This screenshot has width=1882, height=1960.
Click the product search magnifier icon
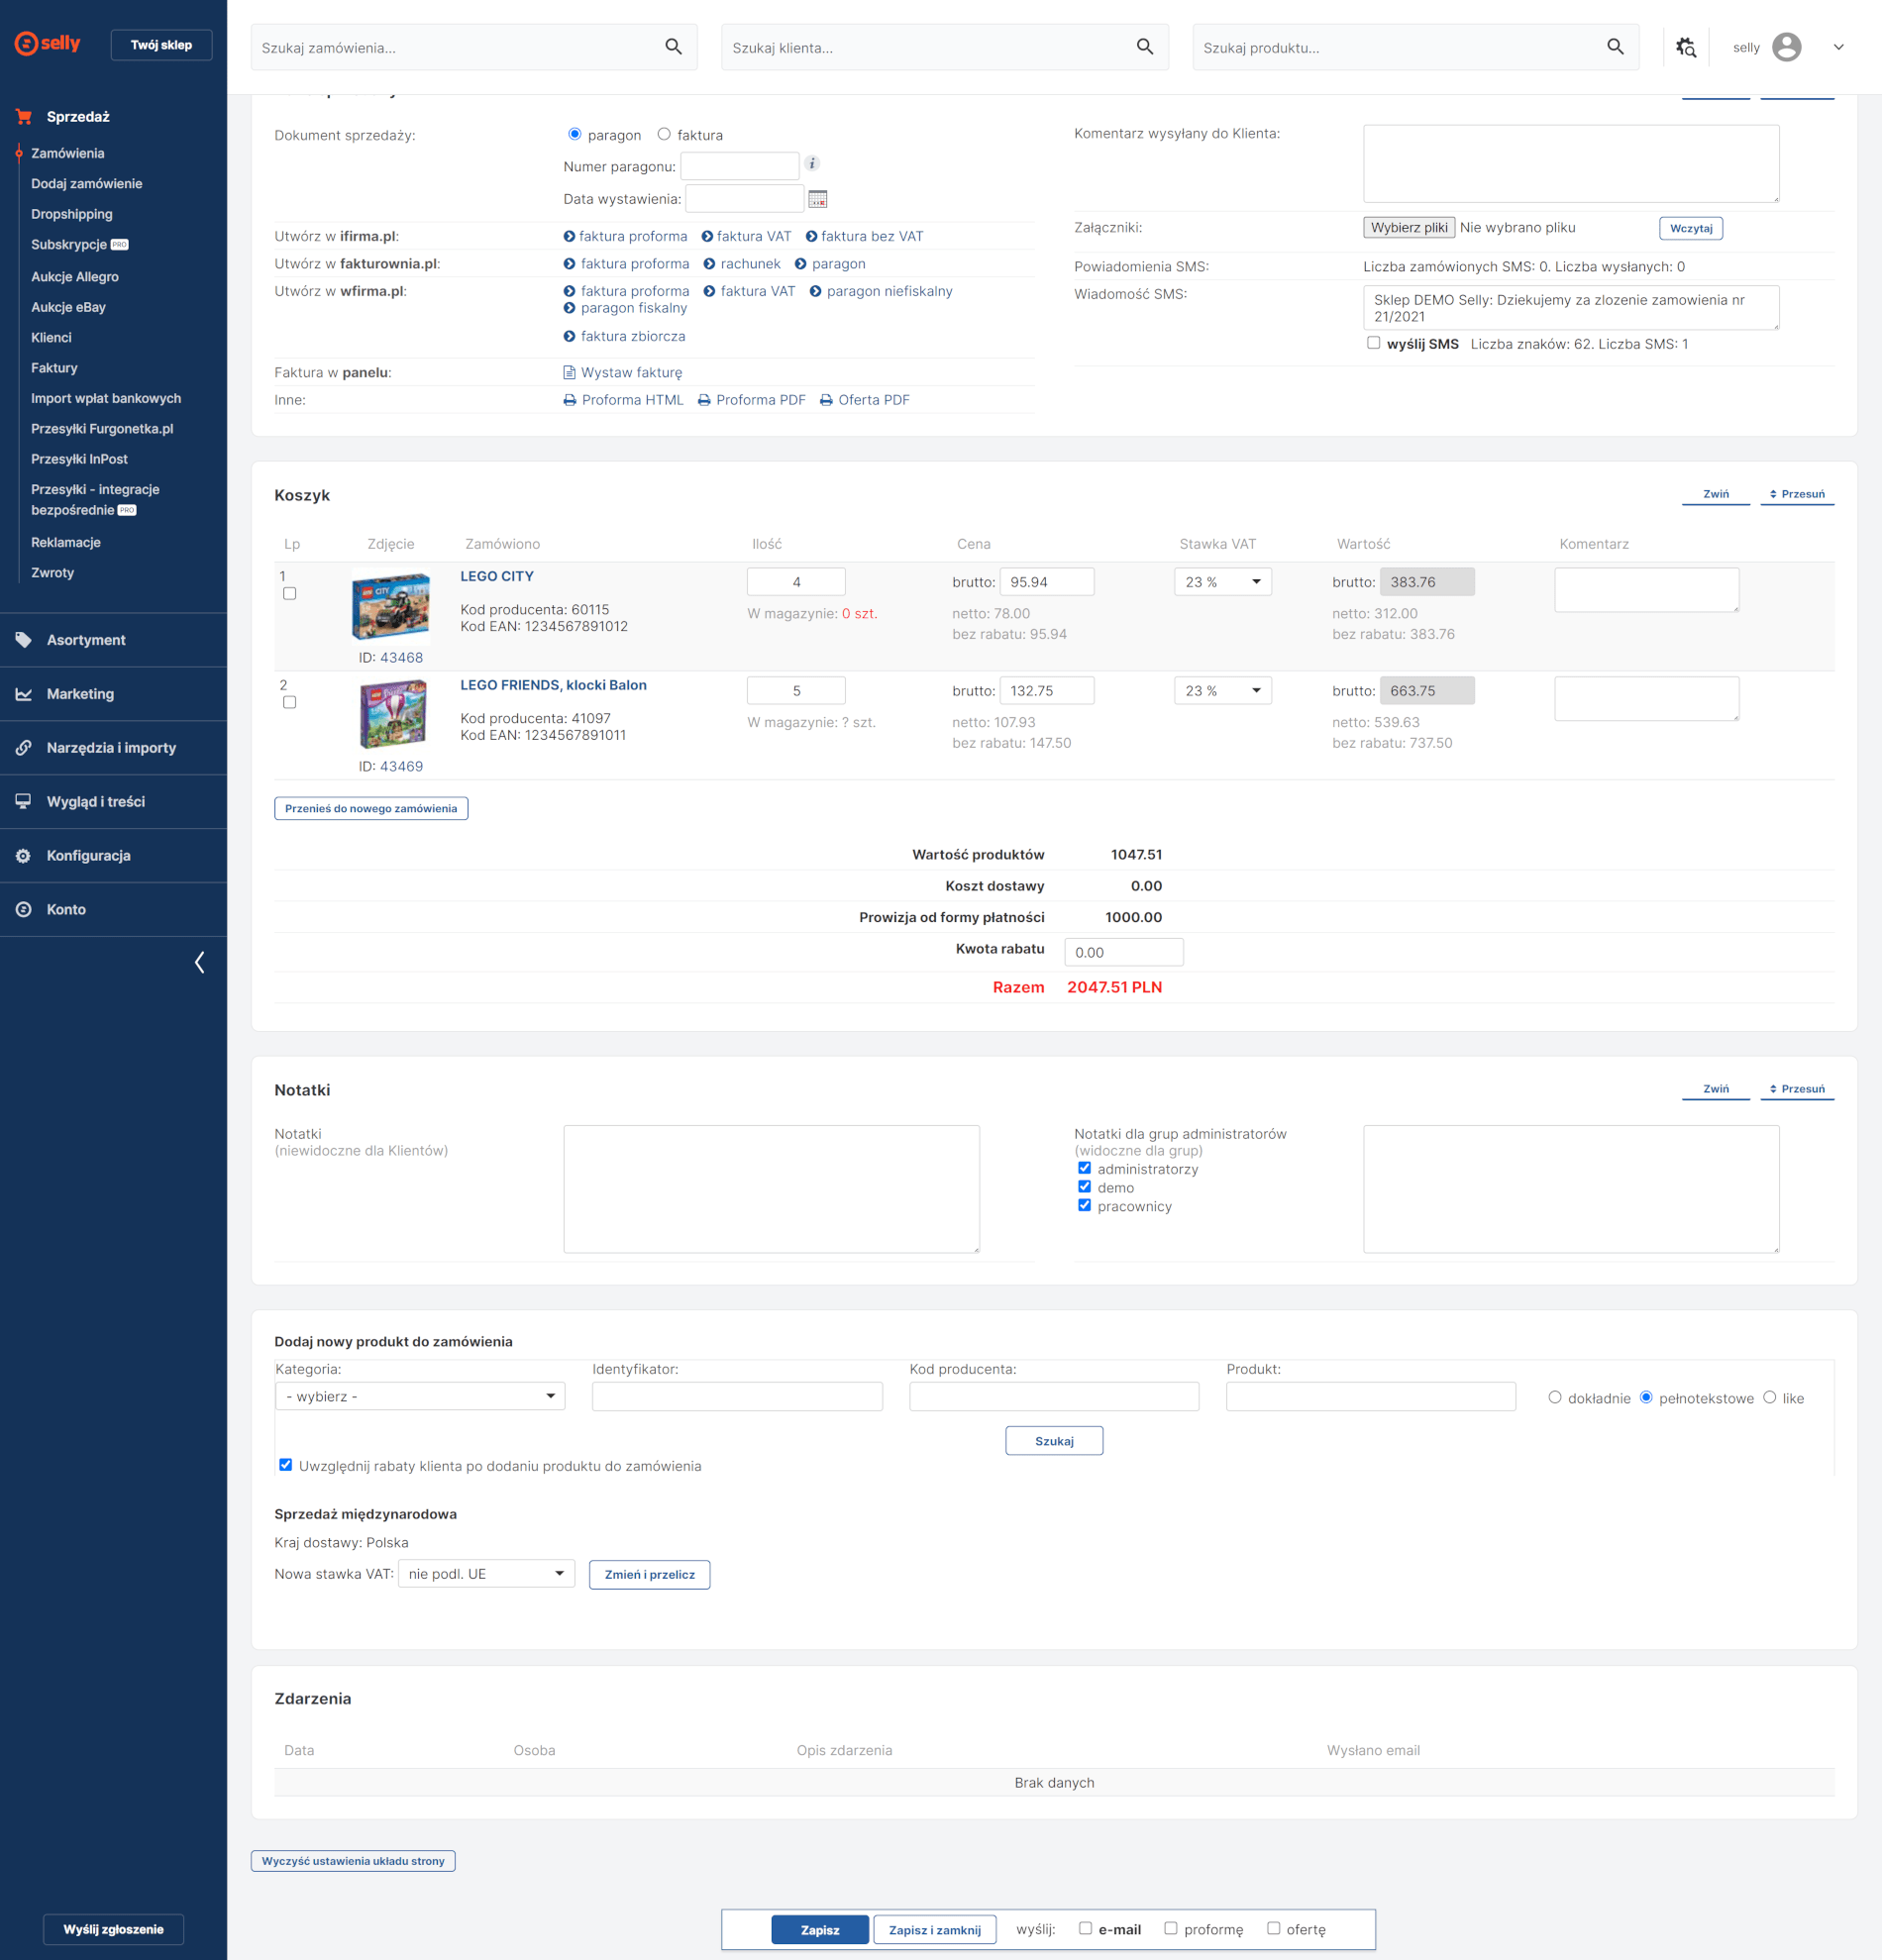1615,47
